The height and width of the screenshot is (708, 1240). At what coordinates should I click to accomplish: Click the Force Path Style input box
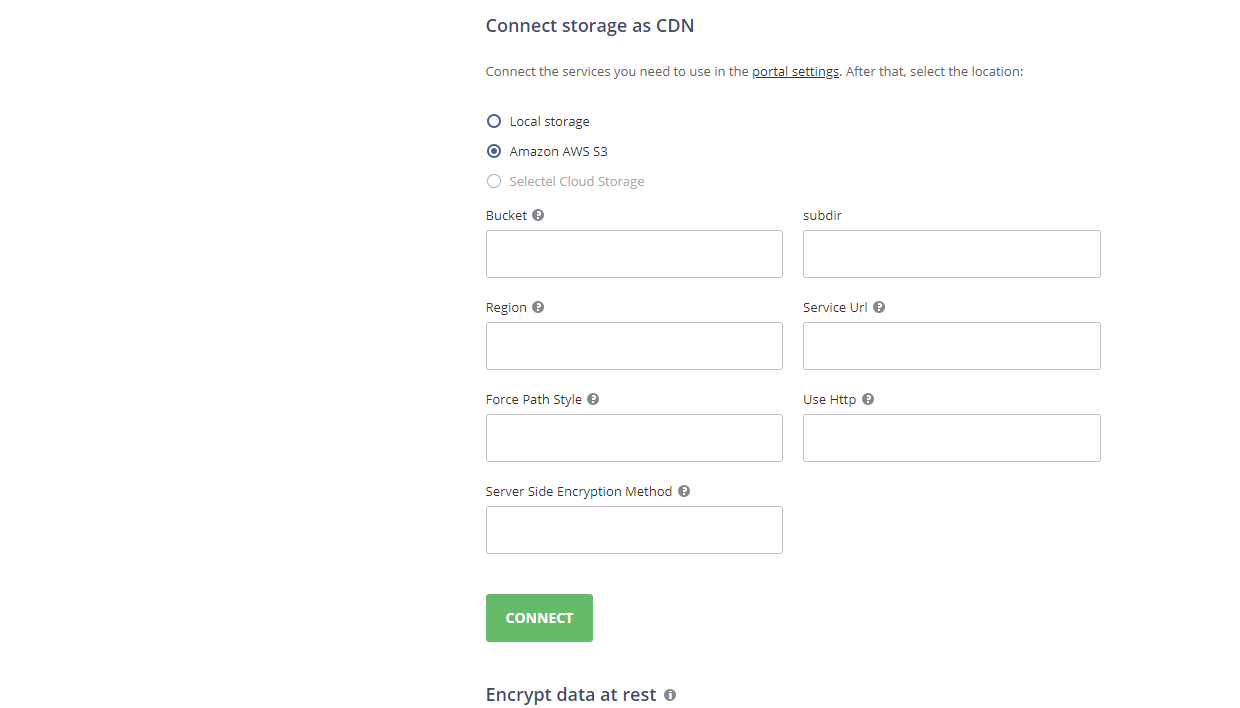coord(634,437)
